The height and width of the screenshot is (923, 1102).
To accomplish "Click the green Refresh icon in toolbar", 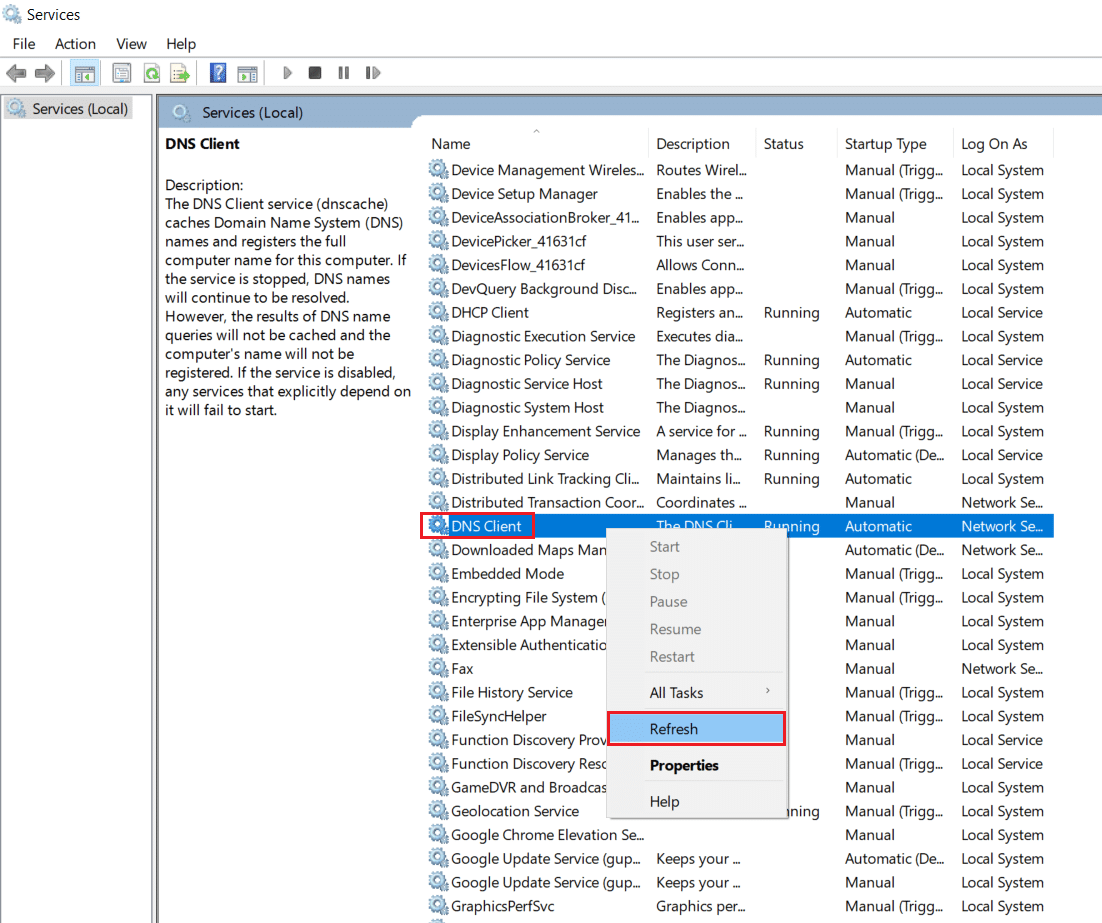I will click(x=151, y=73).
